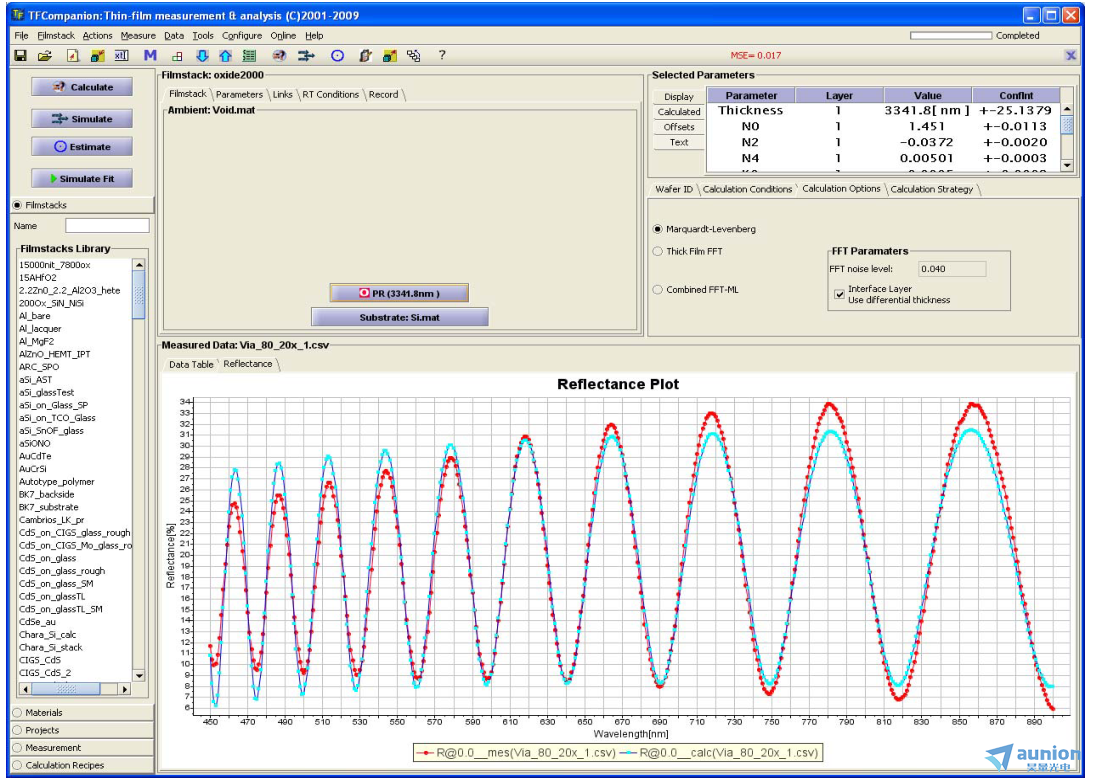The image size is (1093, 783).
Task: Click the red measured-data legend entry
Action: [x=516, y=753]
